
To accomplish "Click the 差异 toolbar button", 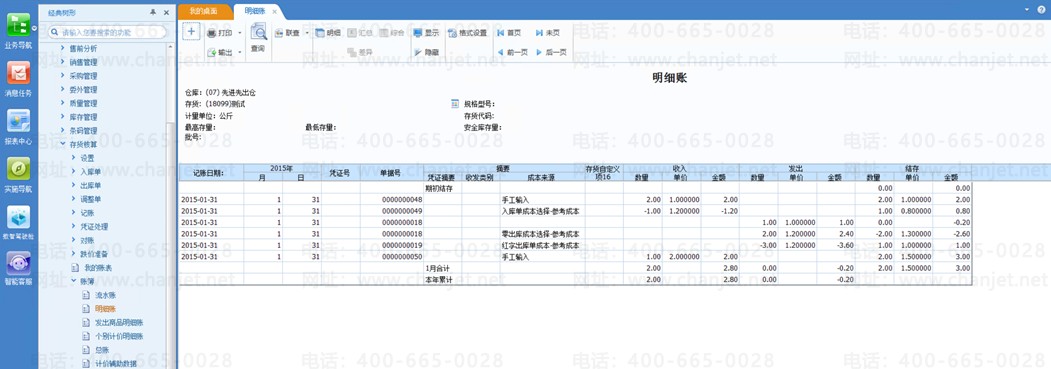I will pos(360,52).
